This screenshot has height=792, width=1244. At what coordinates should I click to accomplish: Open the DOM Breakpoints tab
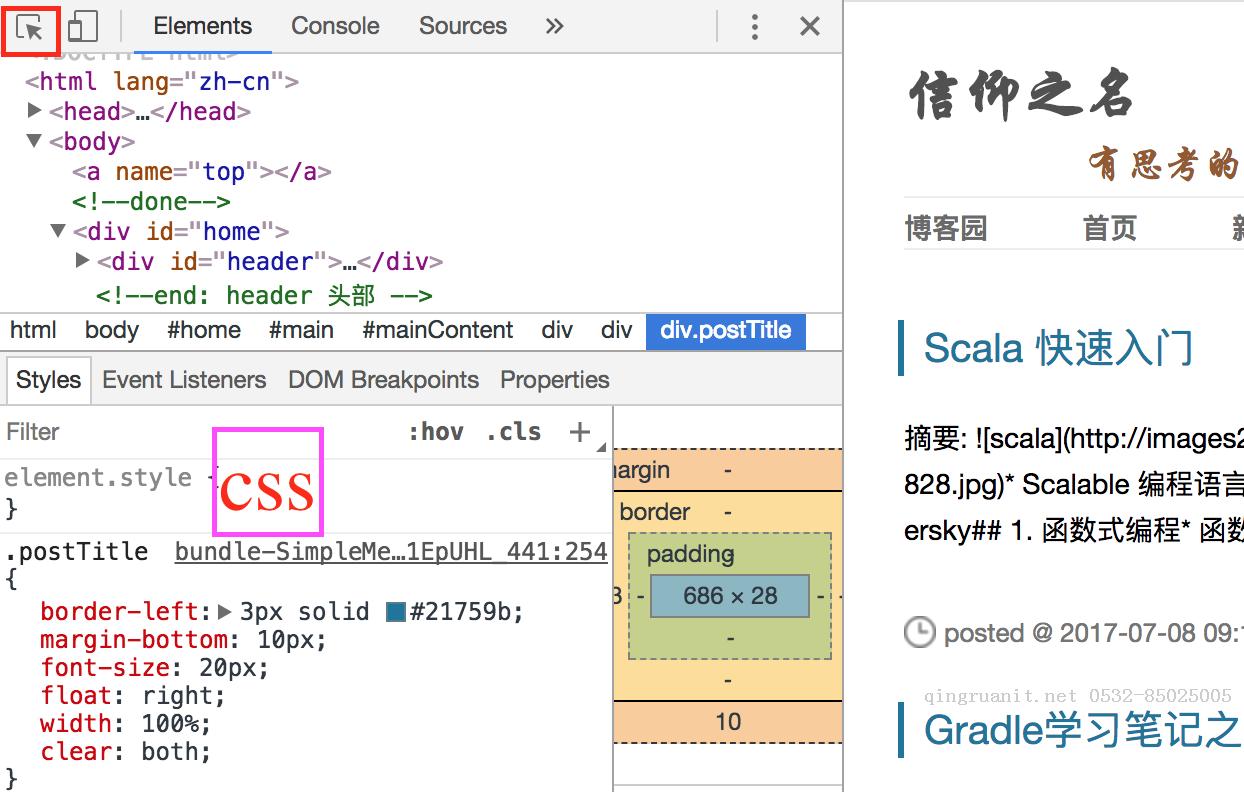point(384,380)
